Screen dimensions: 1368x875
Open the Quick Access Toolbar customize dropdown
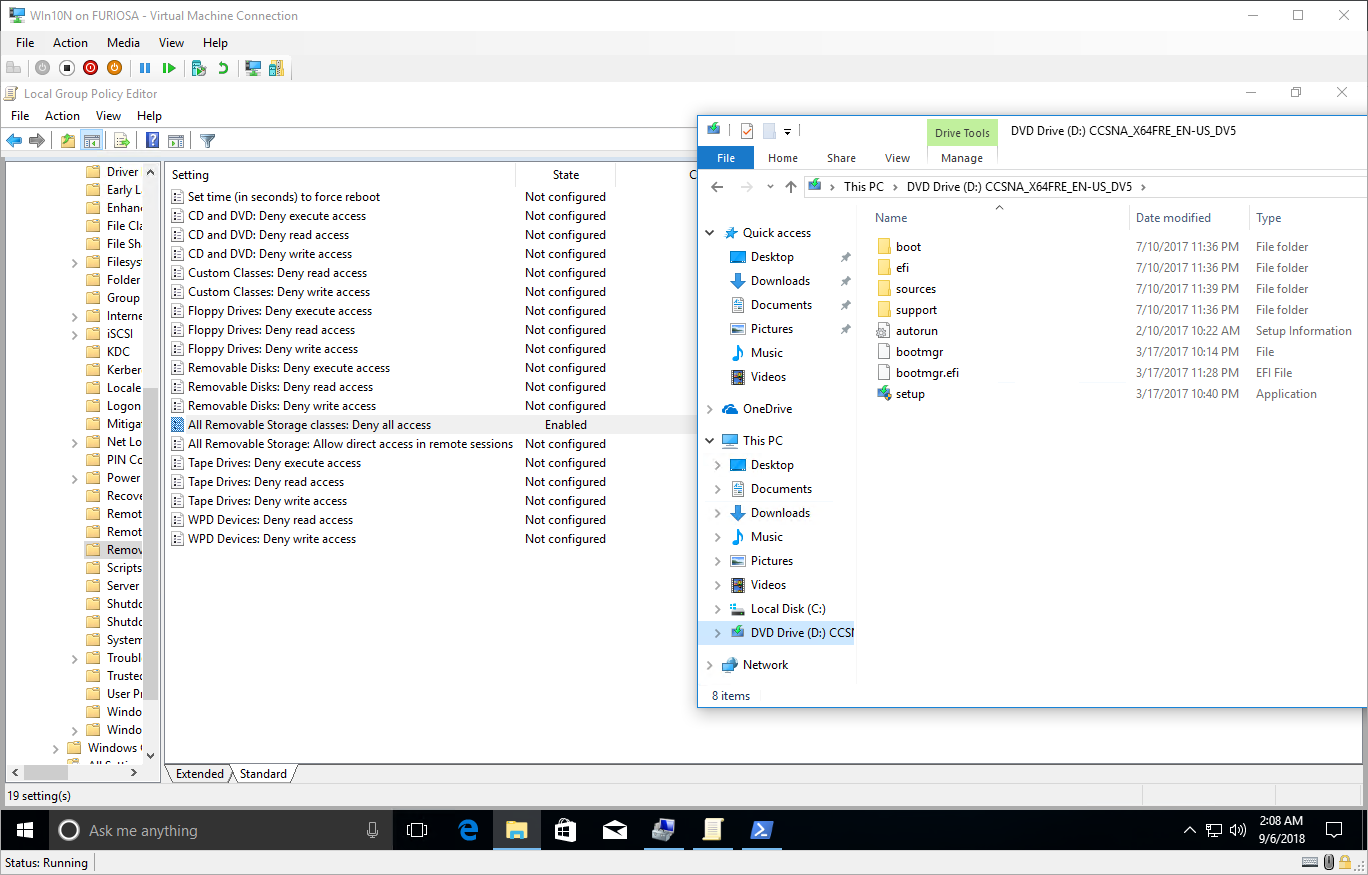(x=788, y=131)
